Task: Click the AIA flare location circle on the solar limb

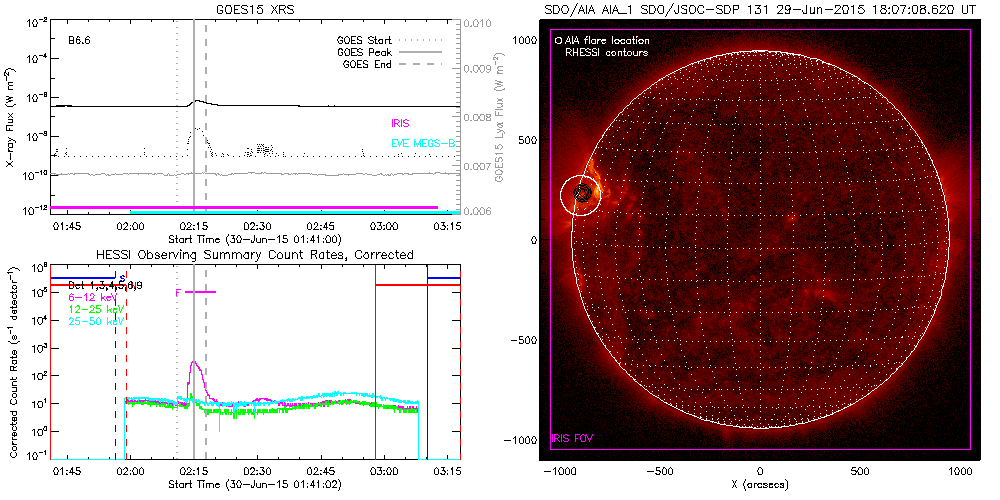Action: [x=578, y=194]
